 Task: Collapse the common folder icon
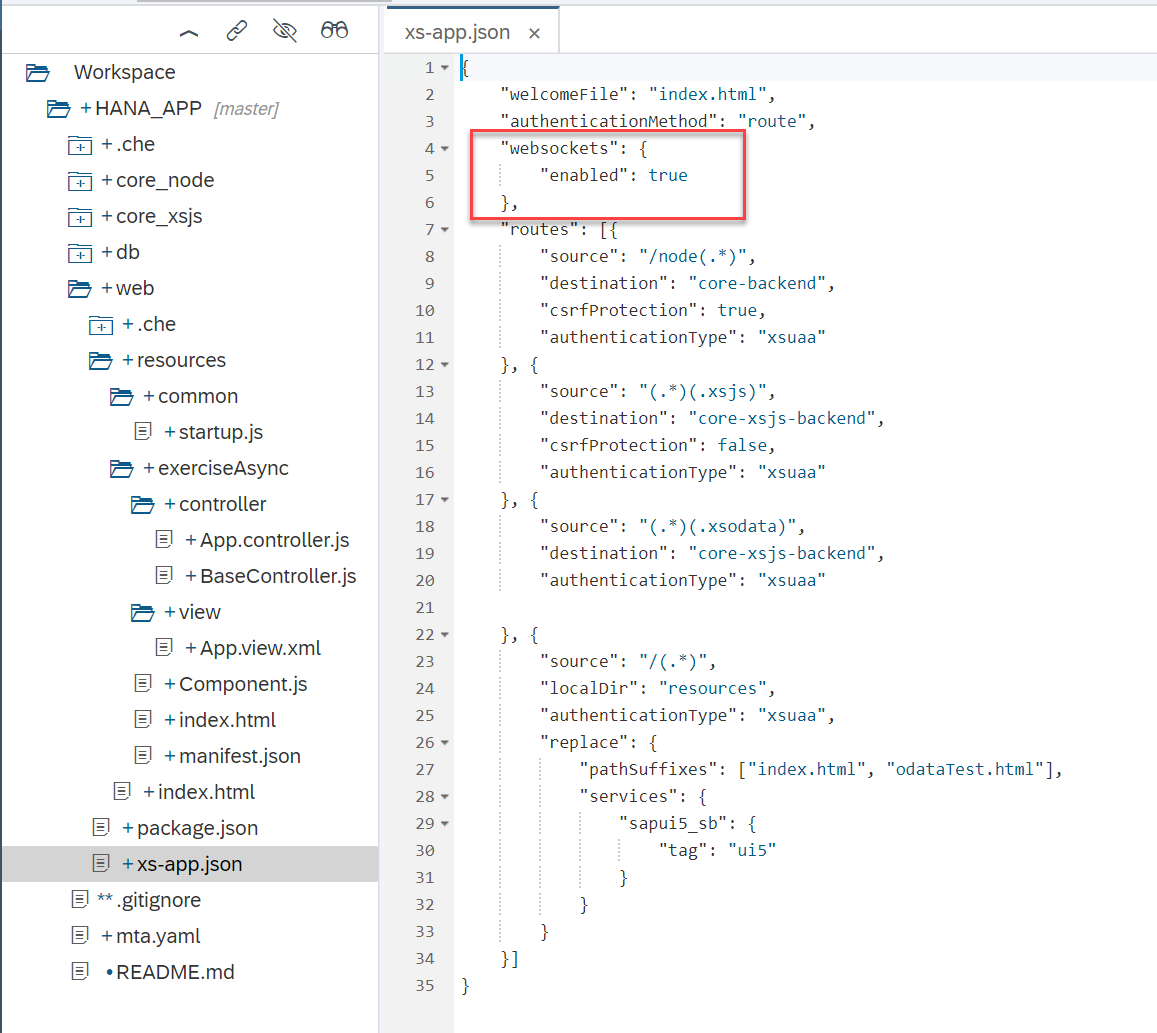122,397
